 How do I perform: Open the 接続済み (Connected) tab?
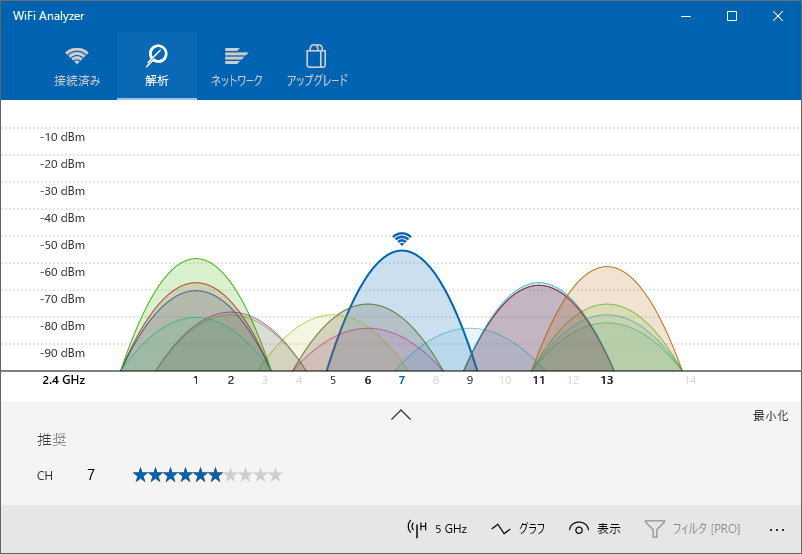click(77, 66)
